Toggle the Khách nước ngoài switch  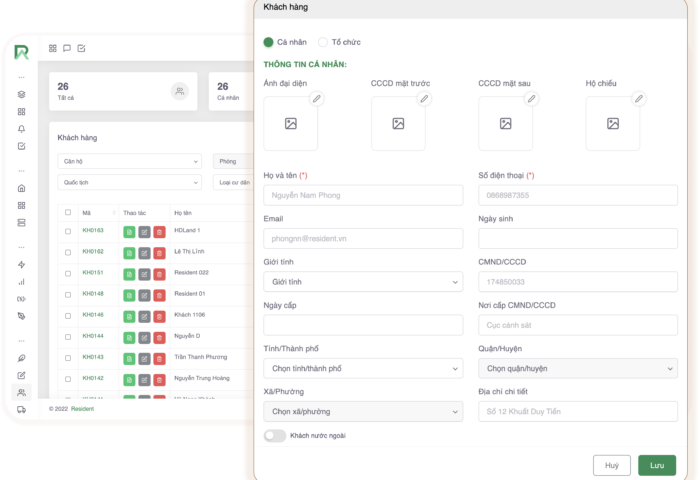coord(274,436)
